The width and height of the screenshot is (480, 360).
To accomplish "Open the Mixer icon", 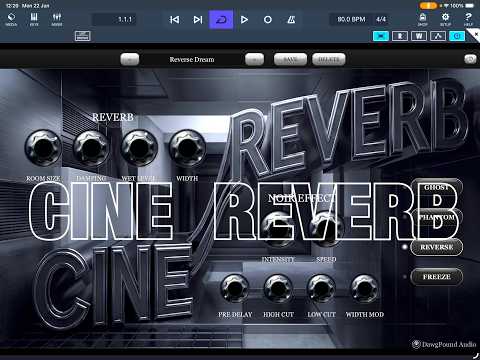I will [57, 19].
